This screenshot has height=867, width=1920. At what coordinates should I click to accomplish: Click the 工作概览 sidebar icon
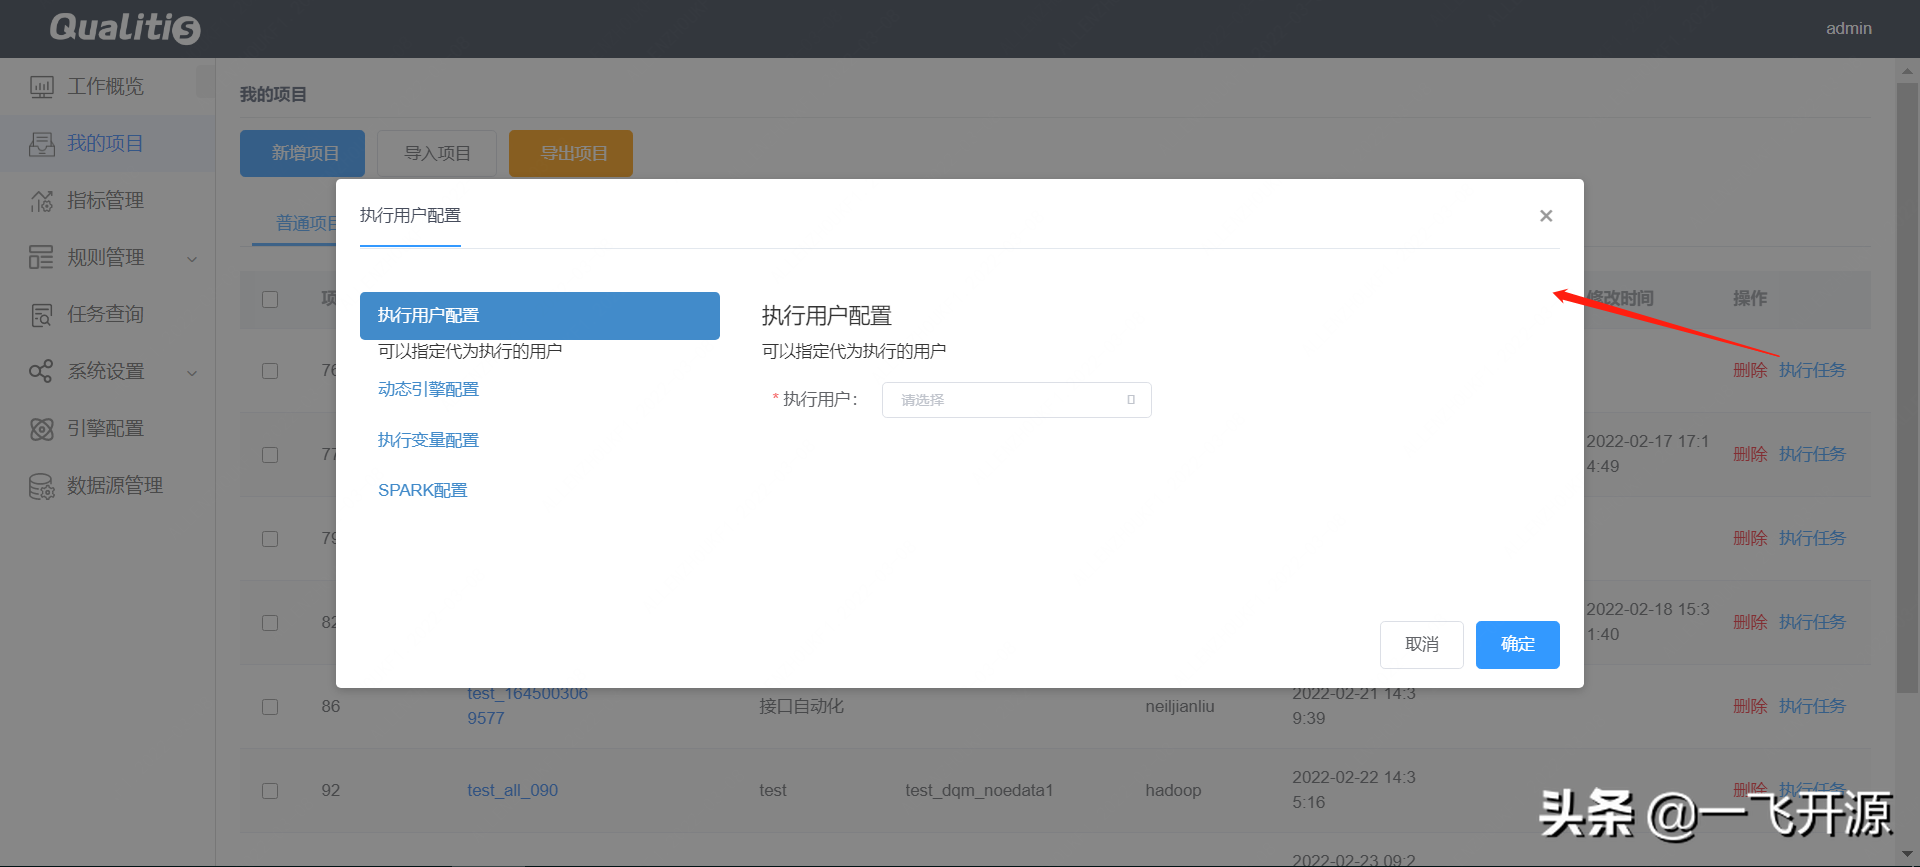click(x=42, y=87)
